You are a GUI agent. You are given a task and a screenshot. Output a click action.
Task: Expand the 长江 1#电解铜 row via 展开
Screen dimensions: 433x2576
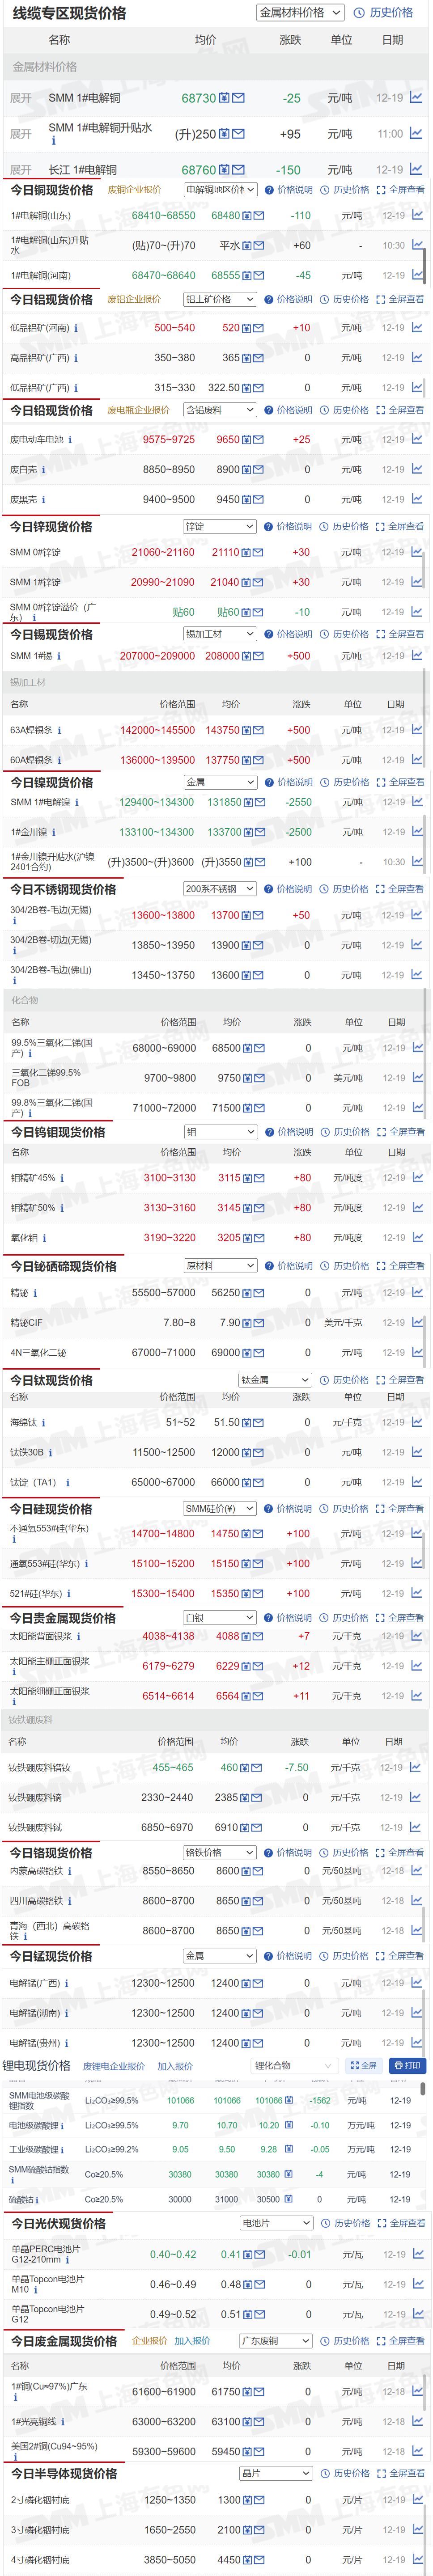21,170
